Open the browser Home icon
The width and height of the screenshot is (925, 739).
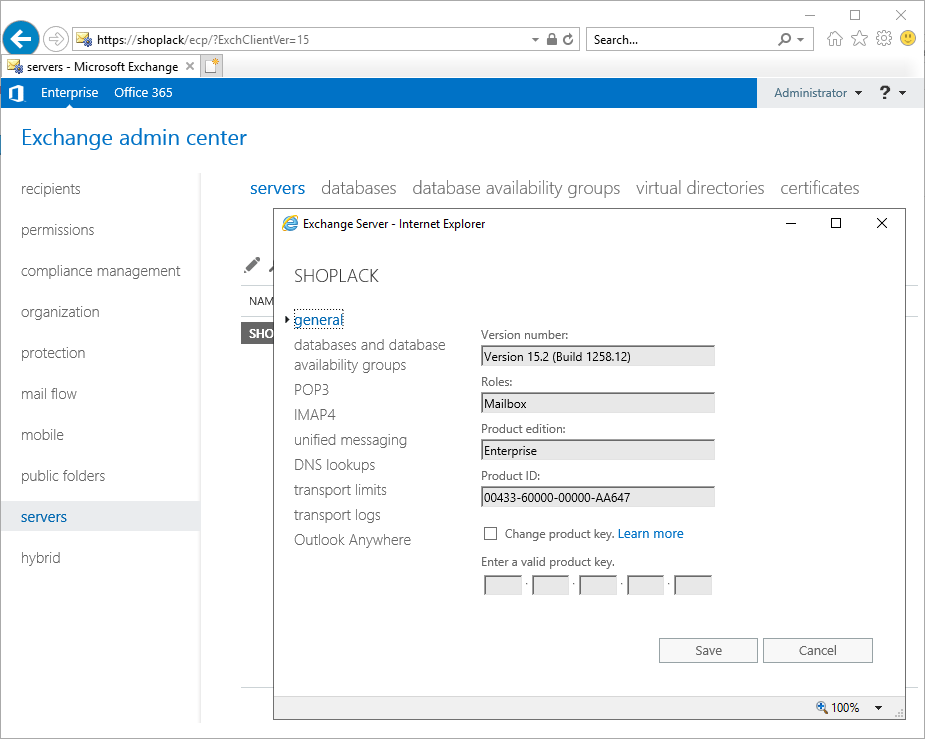point(834,39)
